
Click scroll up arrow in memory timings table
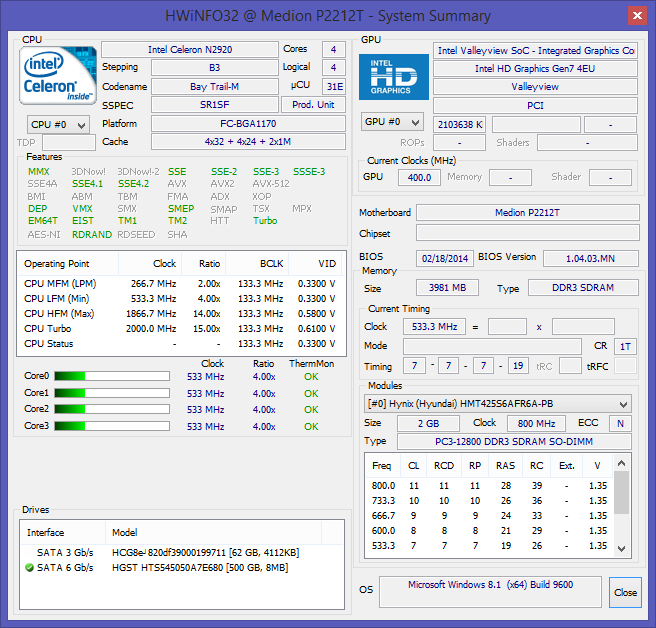(x=622, y=463)
